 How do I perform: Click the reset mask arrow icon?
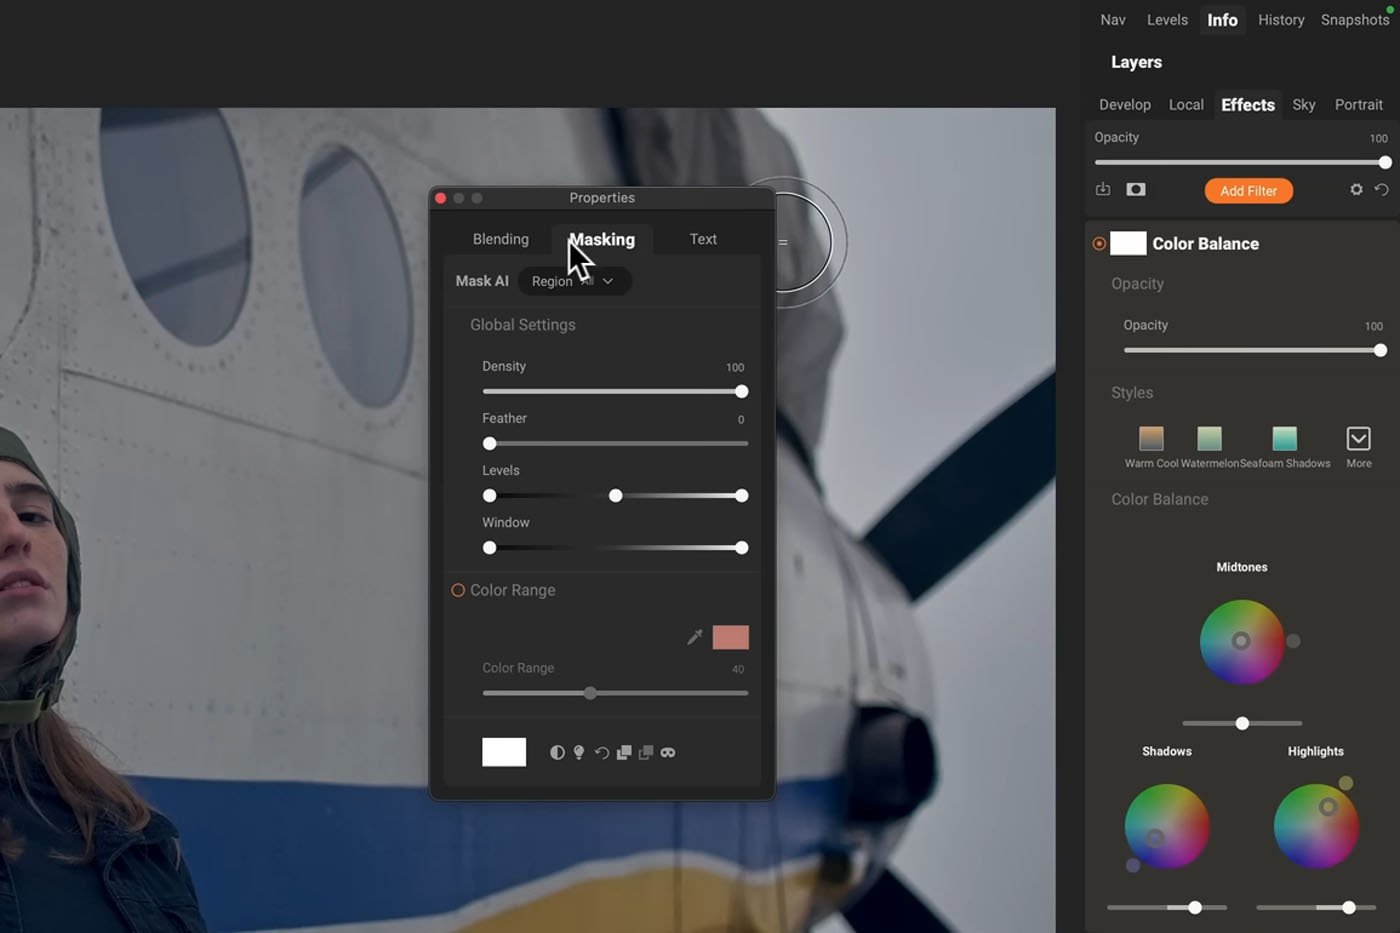point(601,752)
